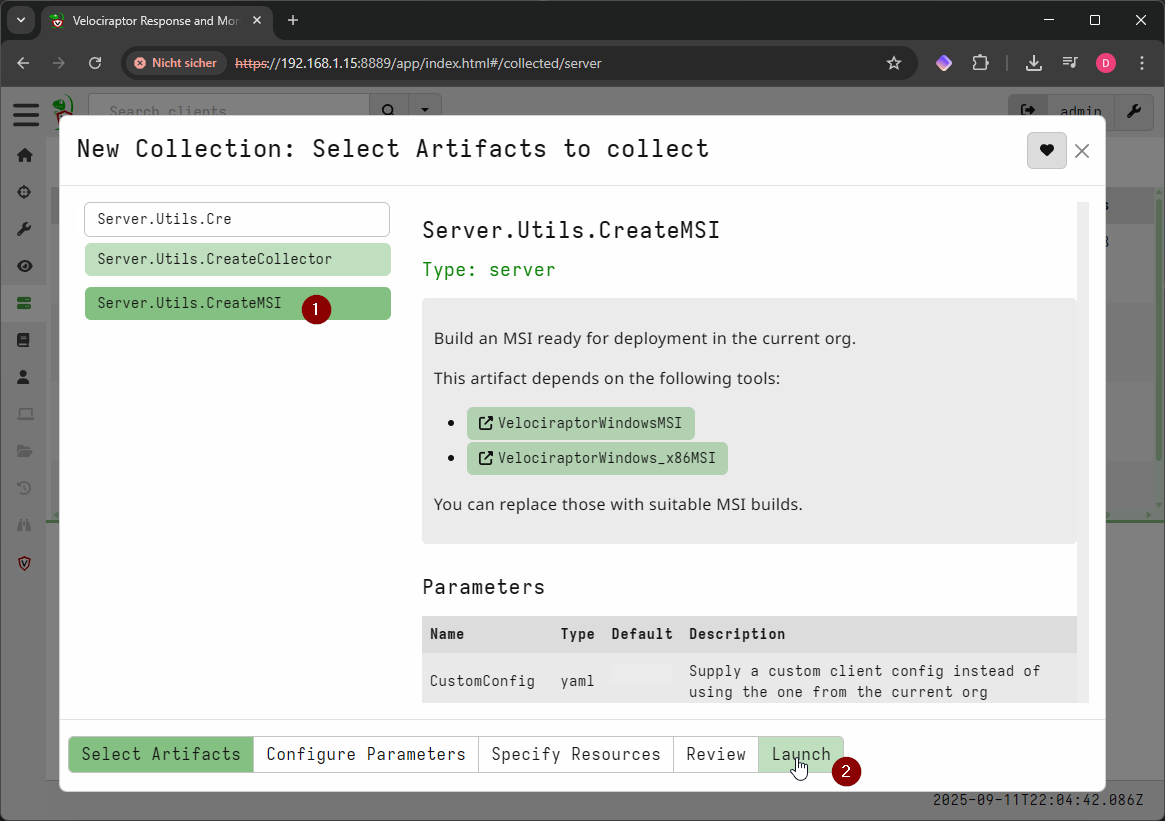Close the New Collection dialog
The width and height of the screenshot is (1165, 821).
1082,151
